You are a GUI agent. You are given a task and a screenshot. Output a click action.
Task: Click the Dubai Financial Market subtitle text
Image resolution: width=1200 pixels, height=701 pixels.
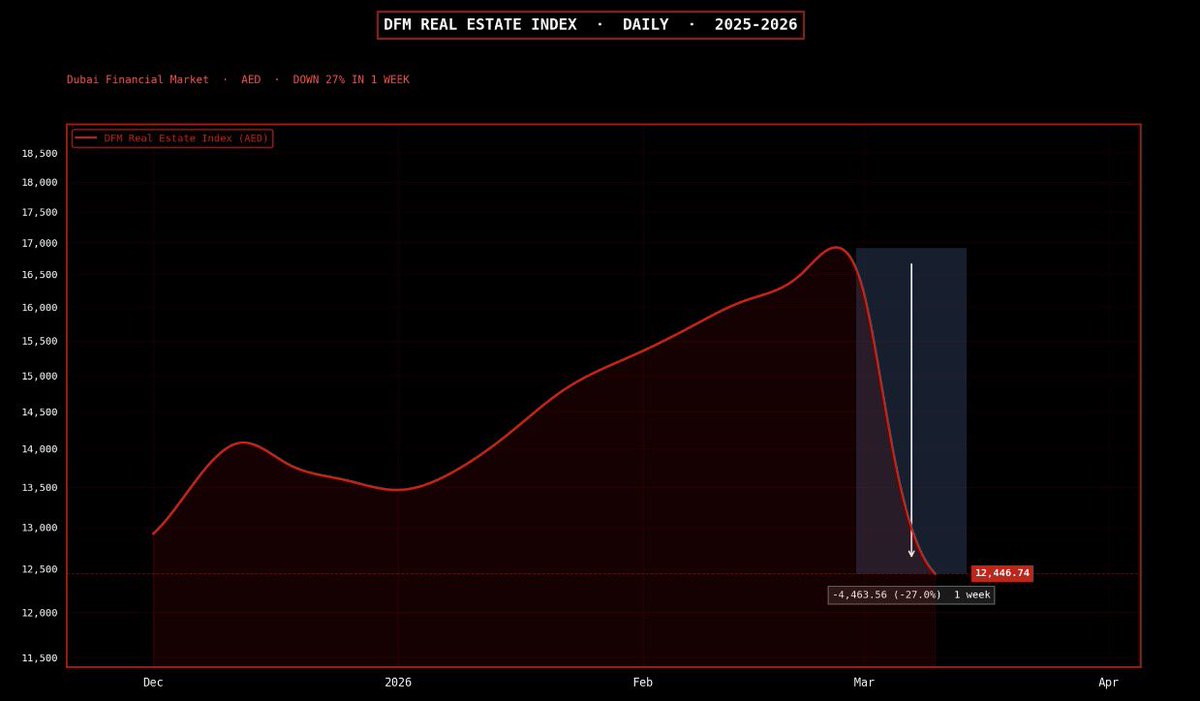pos(238,80)
